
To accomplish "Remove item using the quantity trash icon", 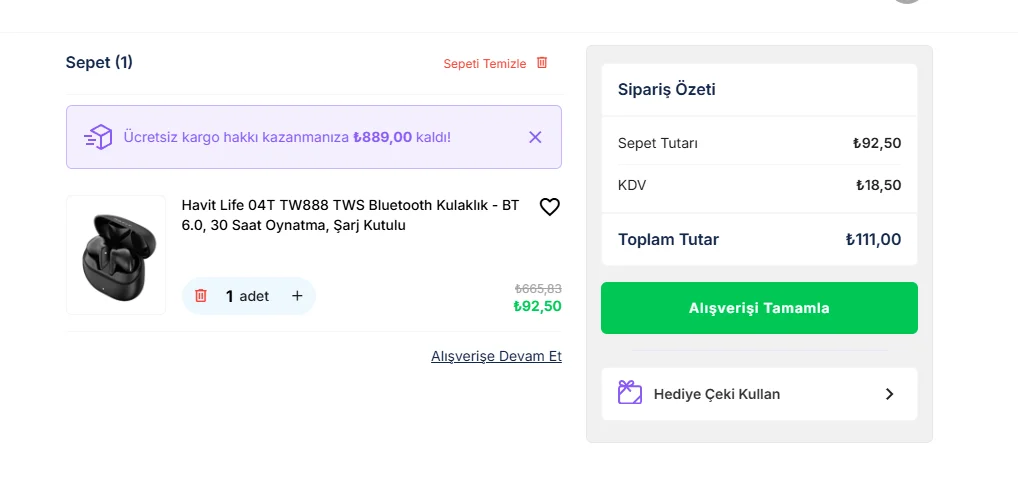I will coord(201,296).
